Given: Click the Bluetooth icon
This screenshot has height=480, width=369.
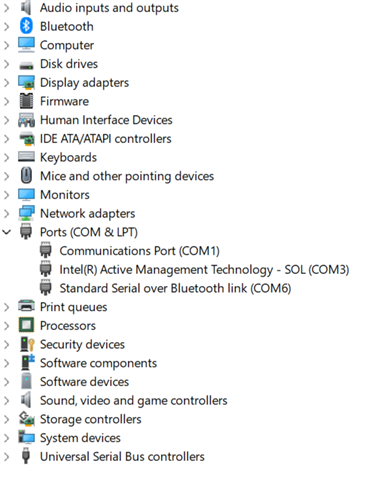Looking at the screenshot, I should 26,26.
